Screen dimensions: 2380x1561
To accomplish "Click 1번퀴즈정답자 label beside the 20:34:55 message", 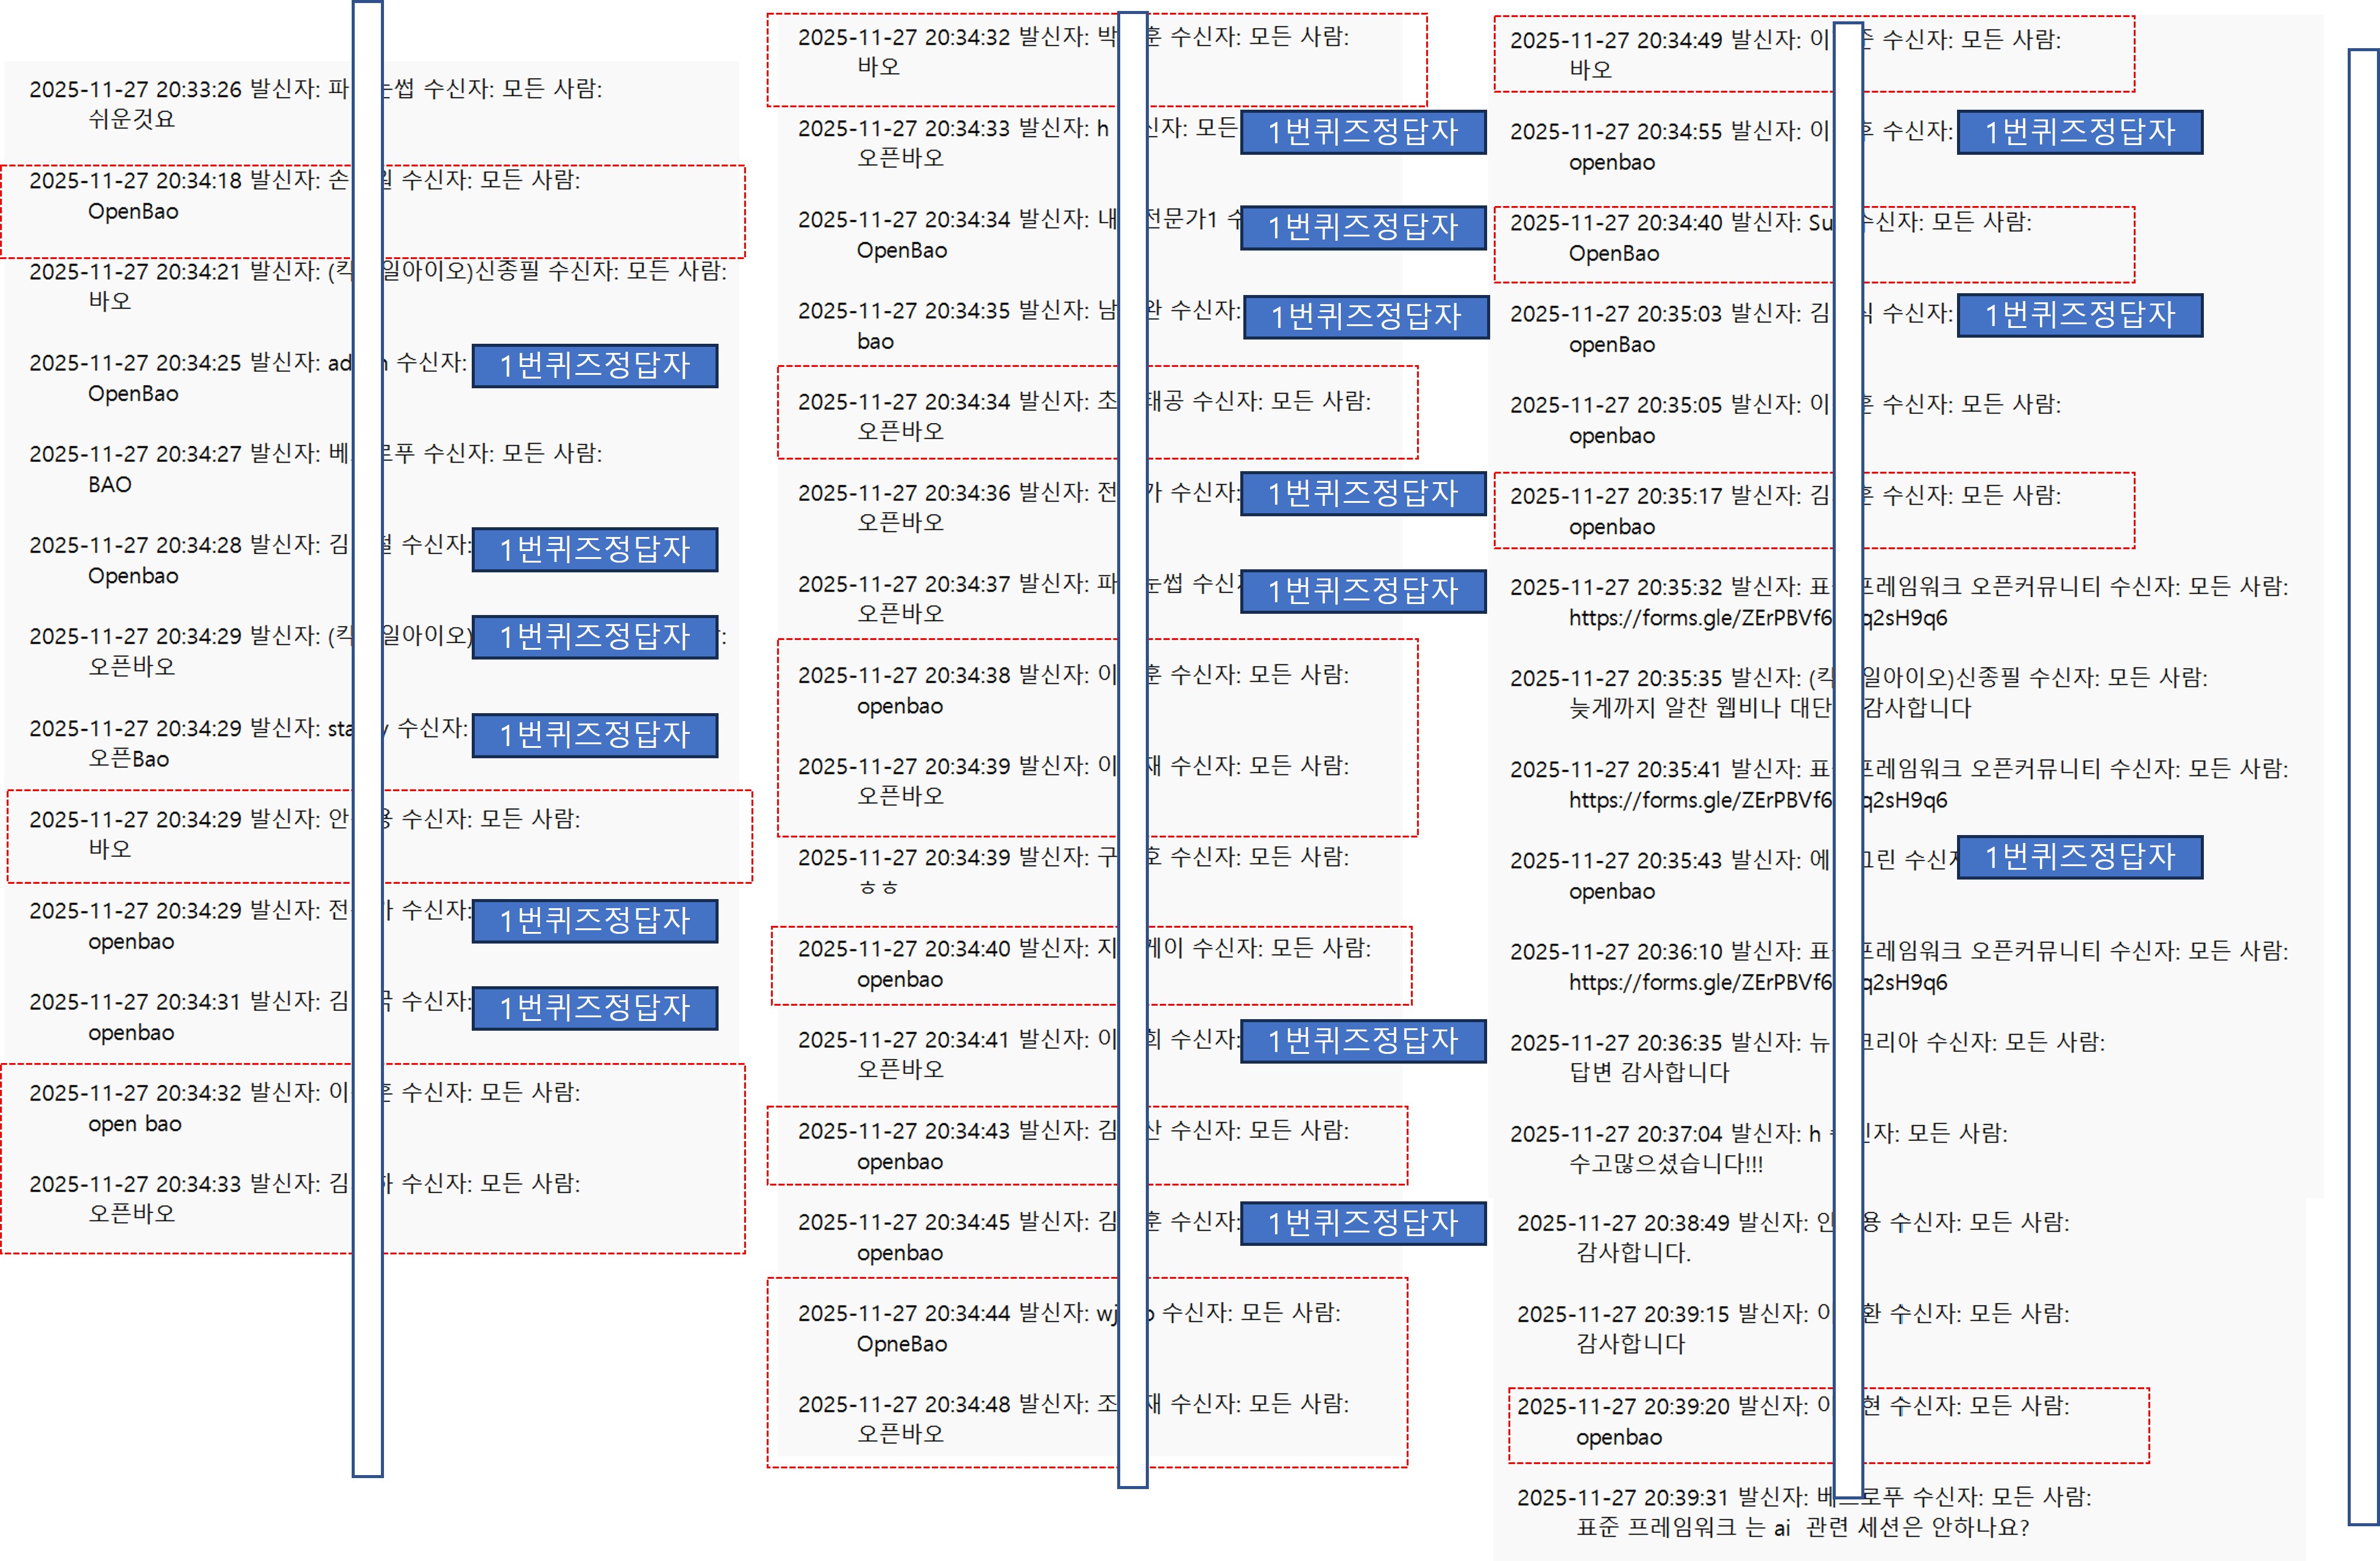I will pyautogui.click(x=2079, y=132).
